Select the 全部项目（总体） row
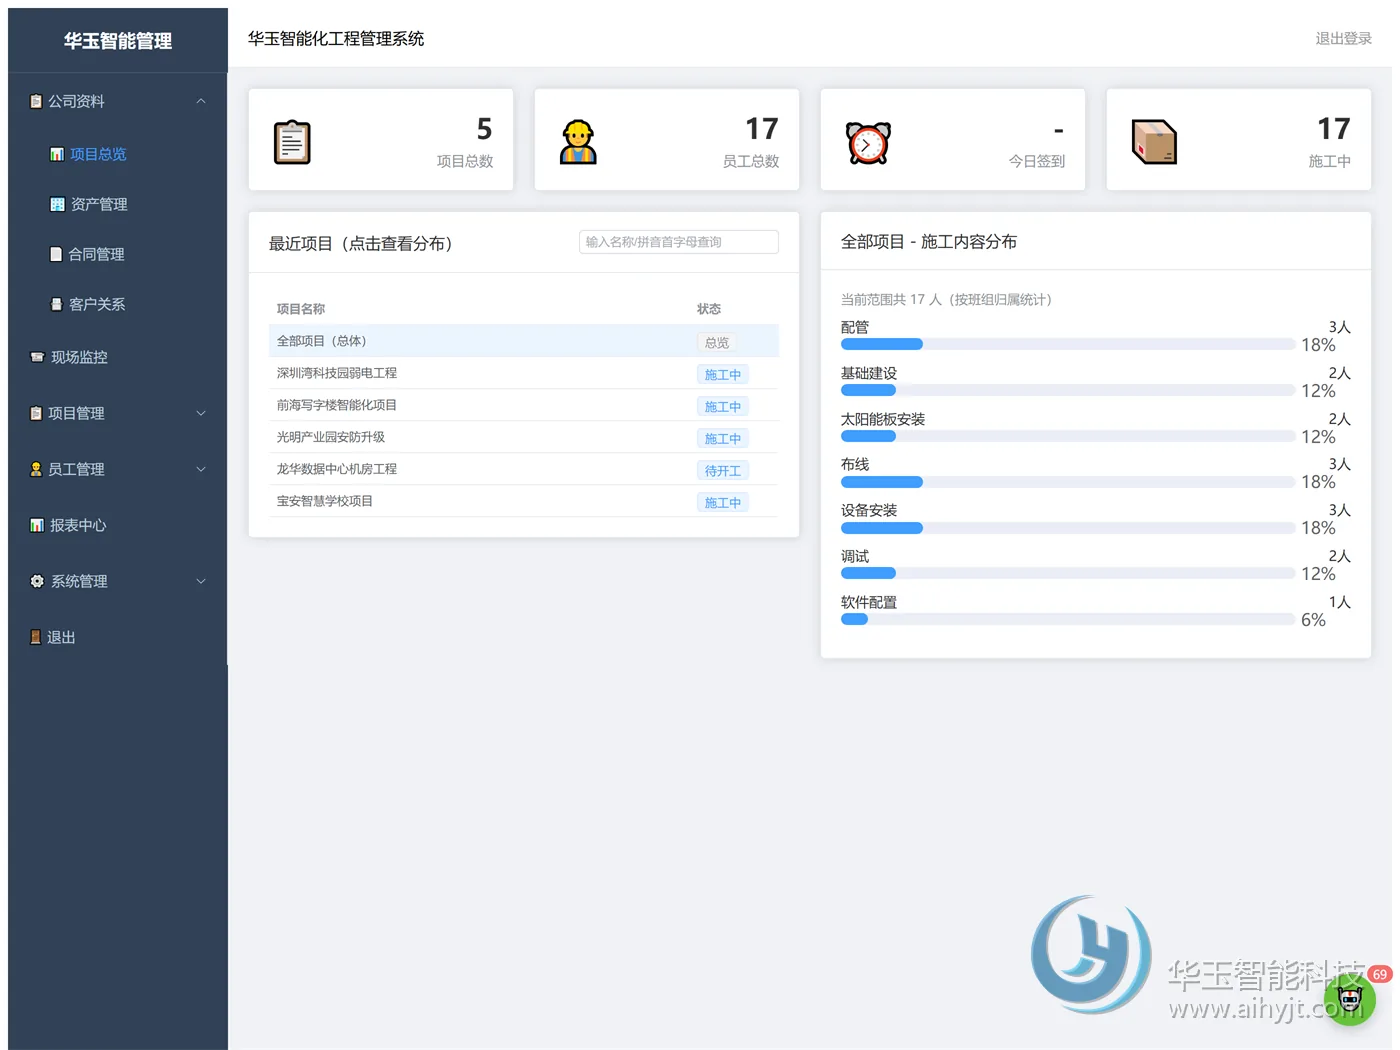This screenshot has height=1050, width=1400. (524, 341)
